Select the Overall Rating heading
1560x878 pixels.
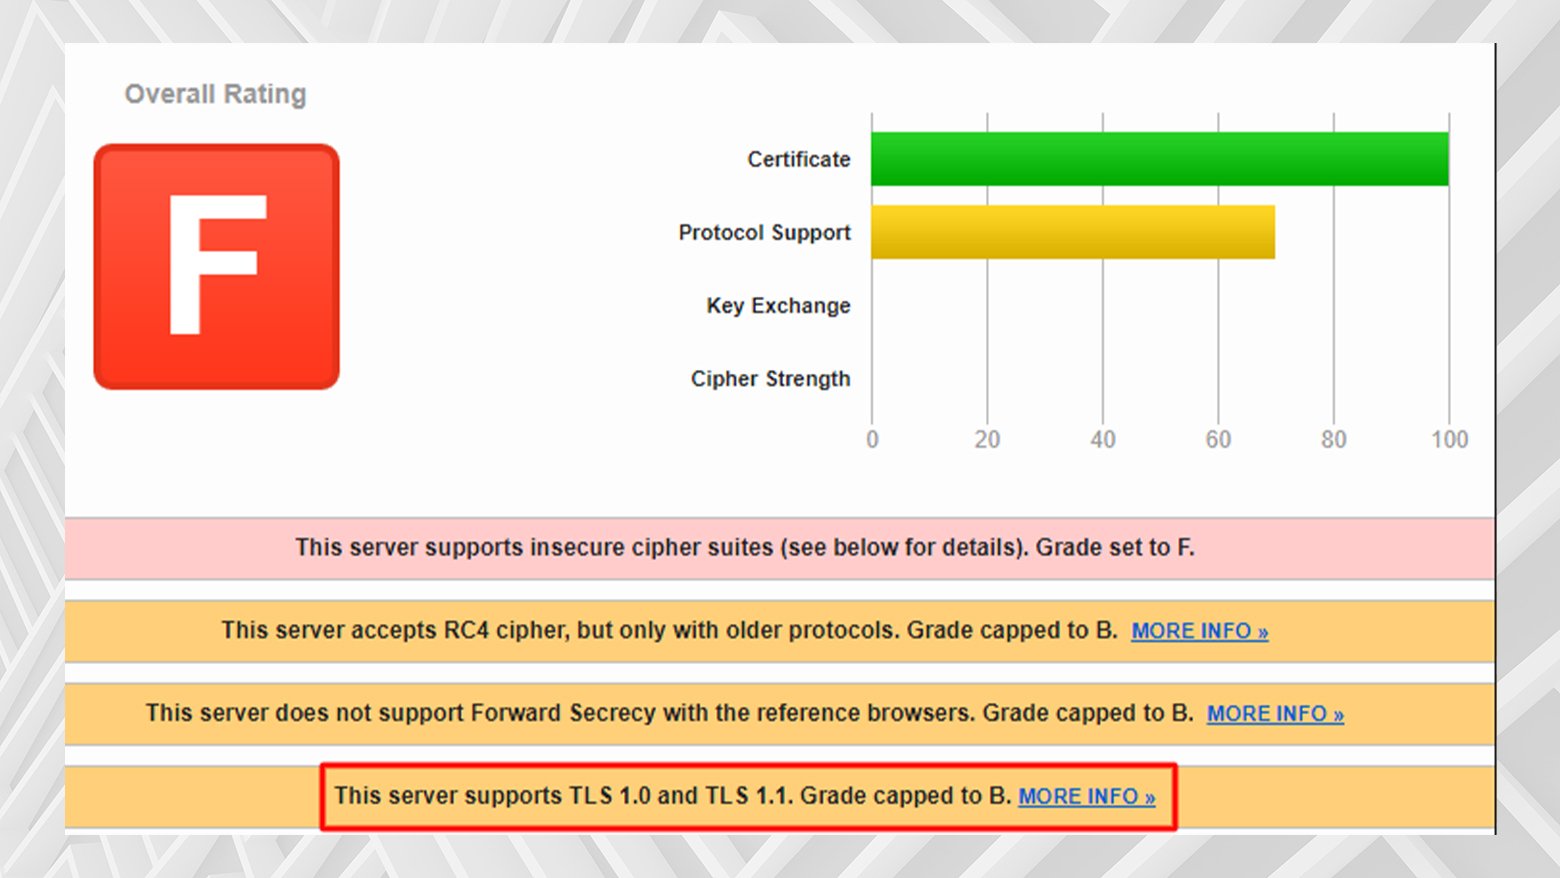click(215, 94)
